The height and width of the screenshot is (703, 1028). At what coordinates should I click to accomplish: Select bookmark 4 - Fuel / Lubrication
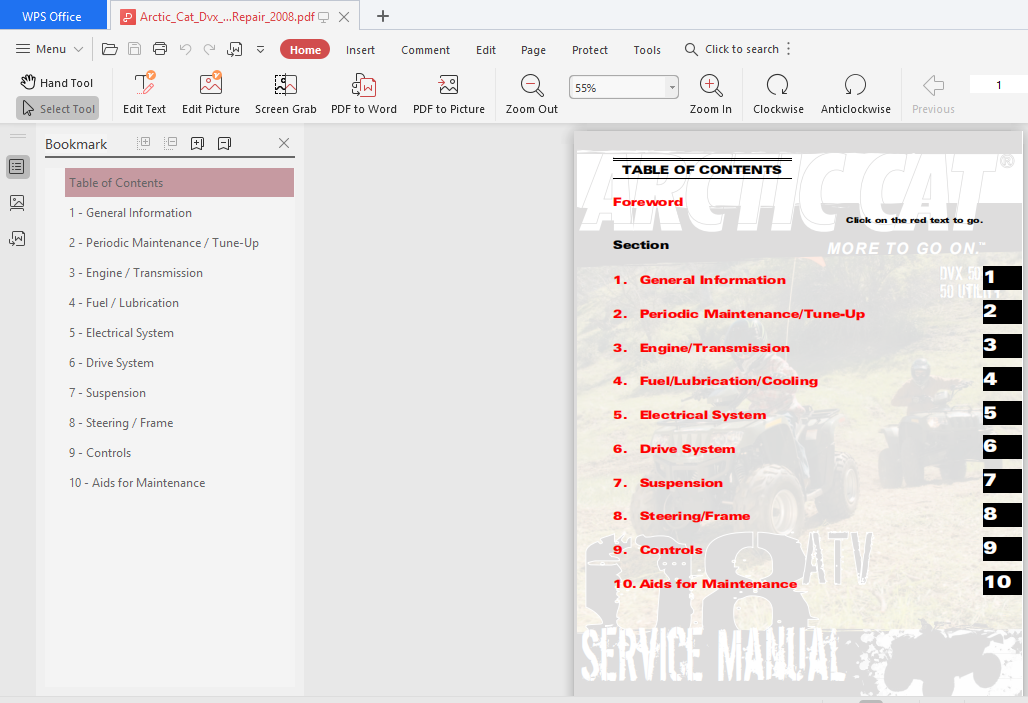click(124, 303)
